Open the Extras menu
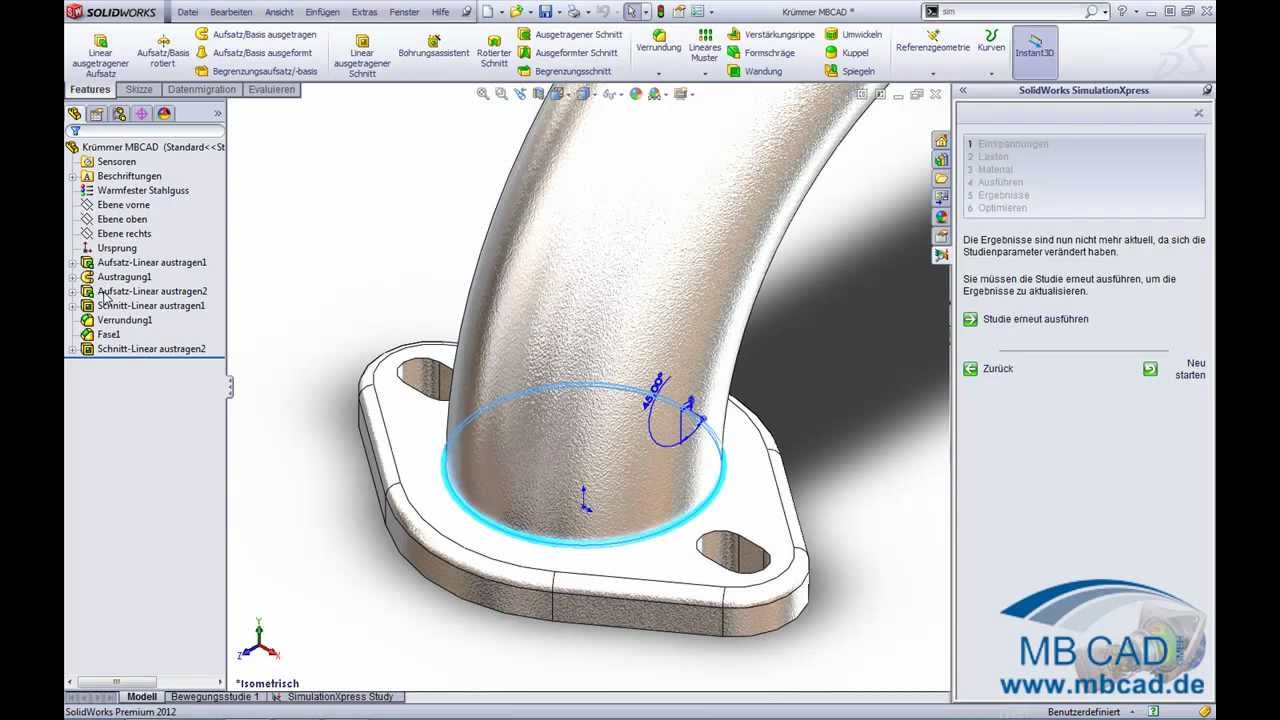 pos(364,12)
